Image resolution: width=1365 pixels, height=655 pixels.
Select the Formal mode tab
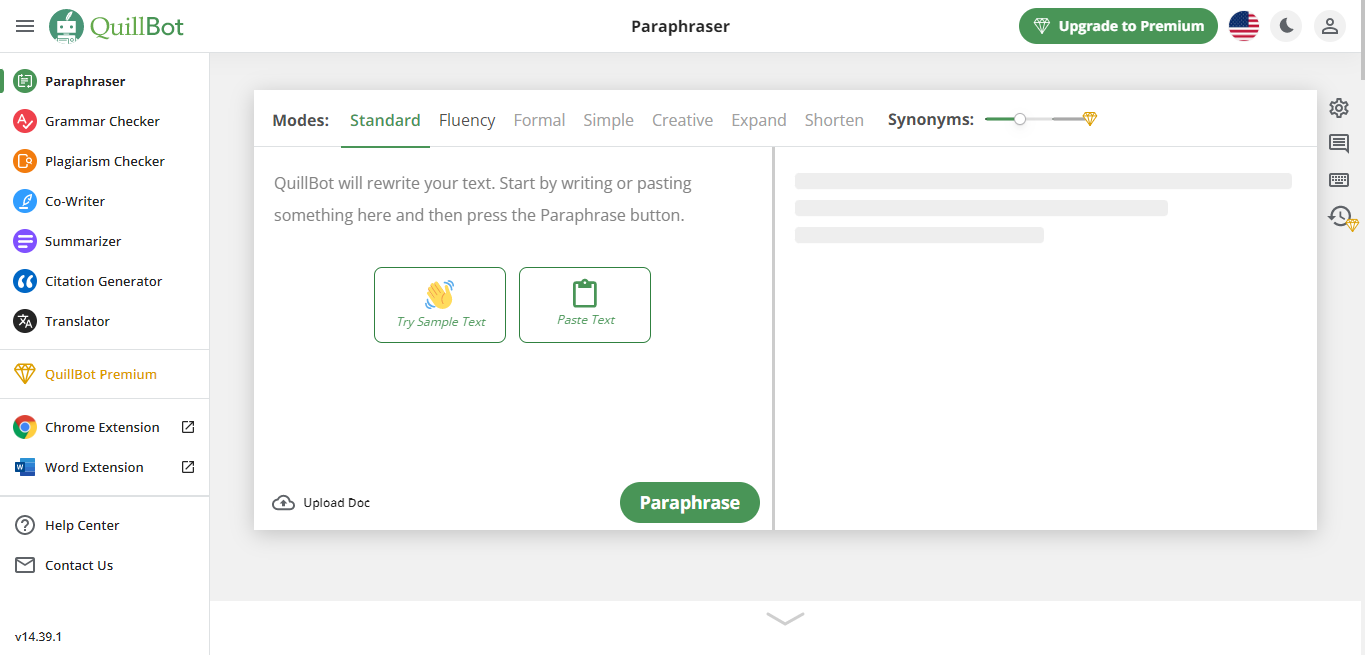[539, 120]
